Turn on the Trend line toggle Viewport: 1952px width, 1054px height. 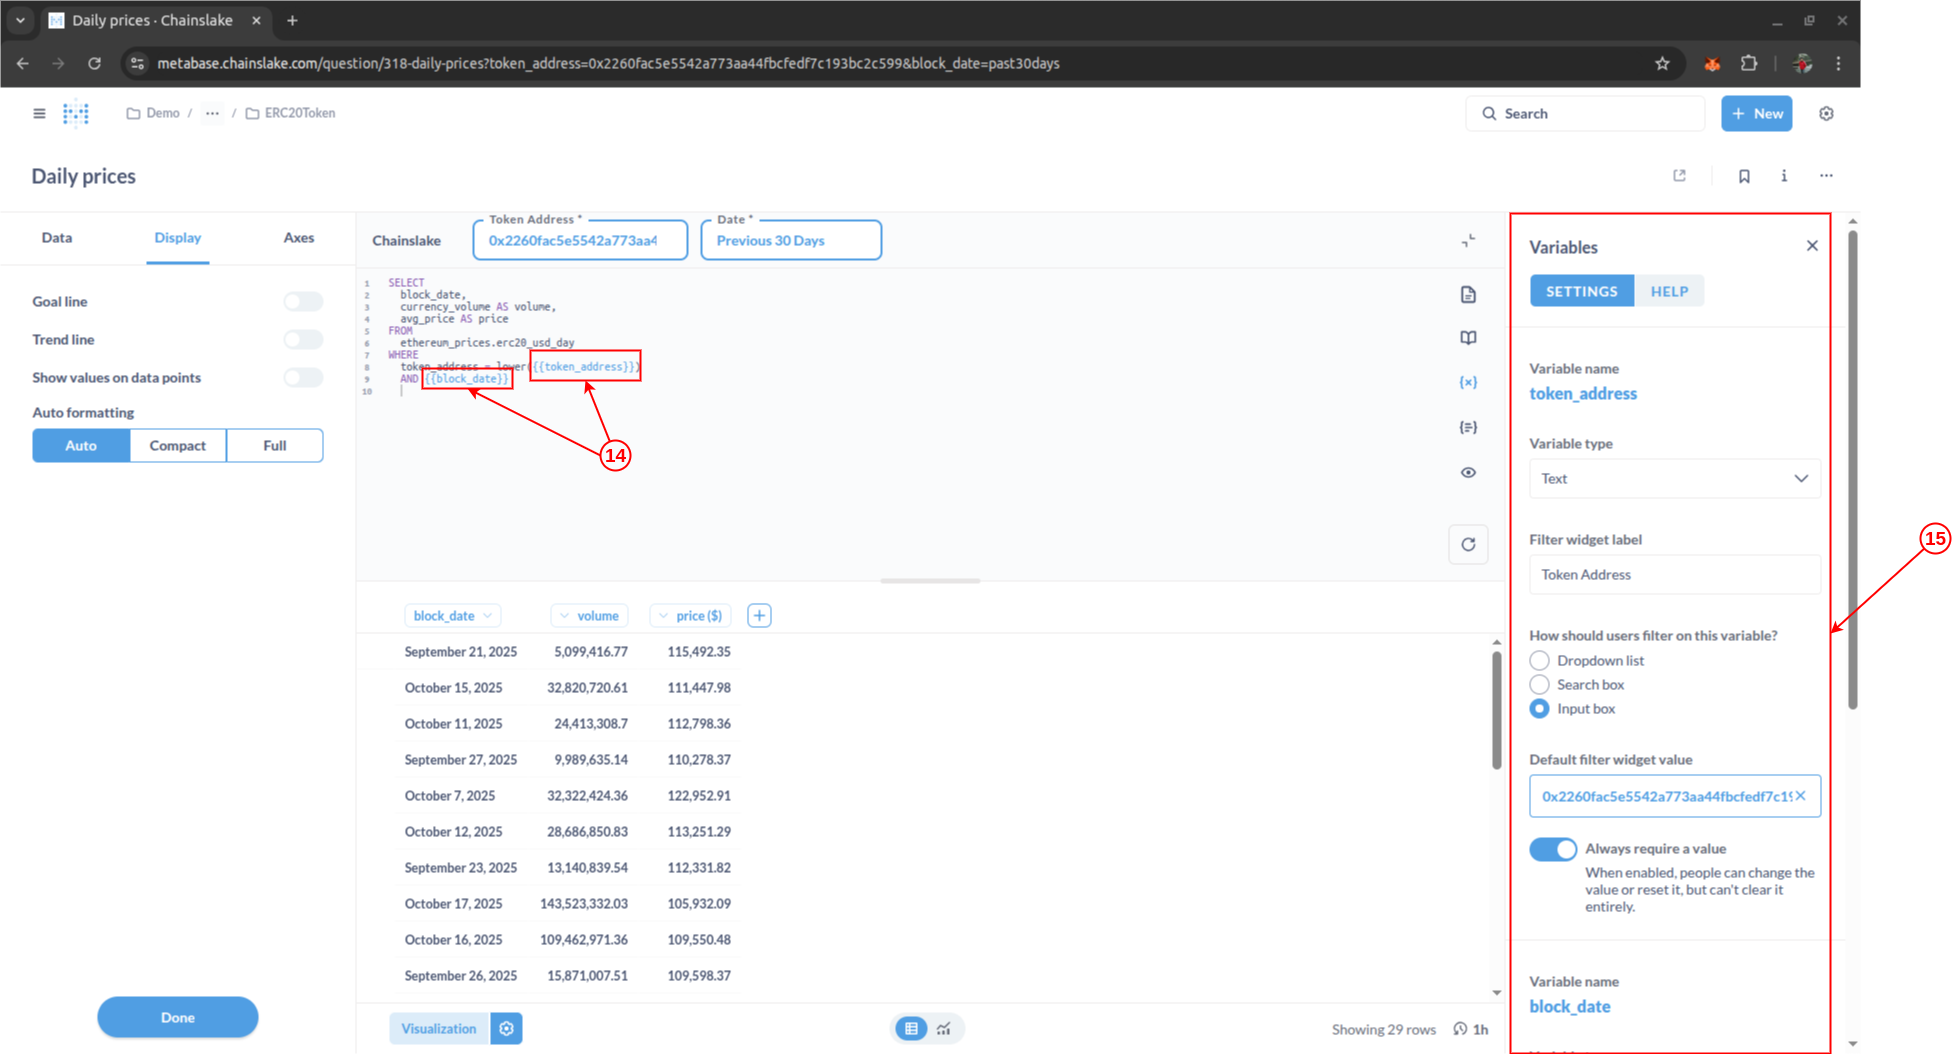pyautogui.click(x=302, y=339)
